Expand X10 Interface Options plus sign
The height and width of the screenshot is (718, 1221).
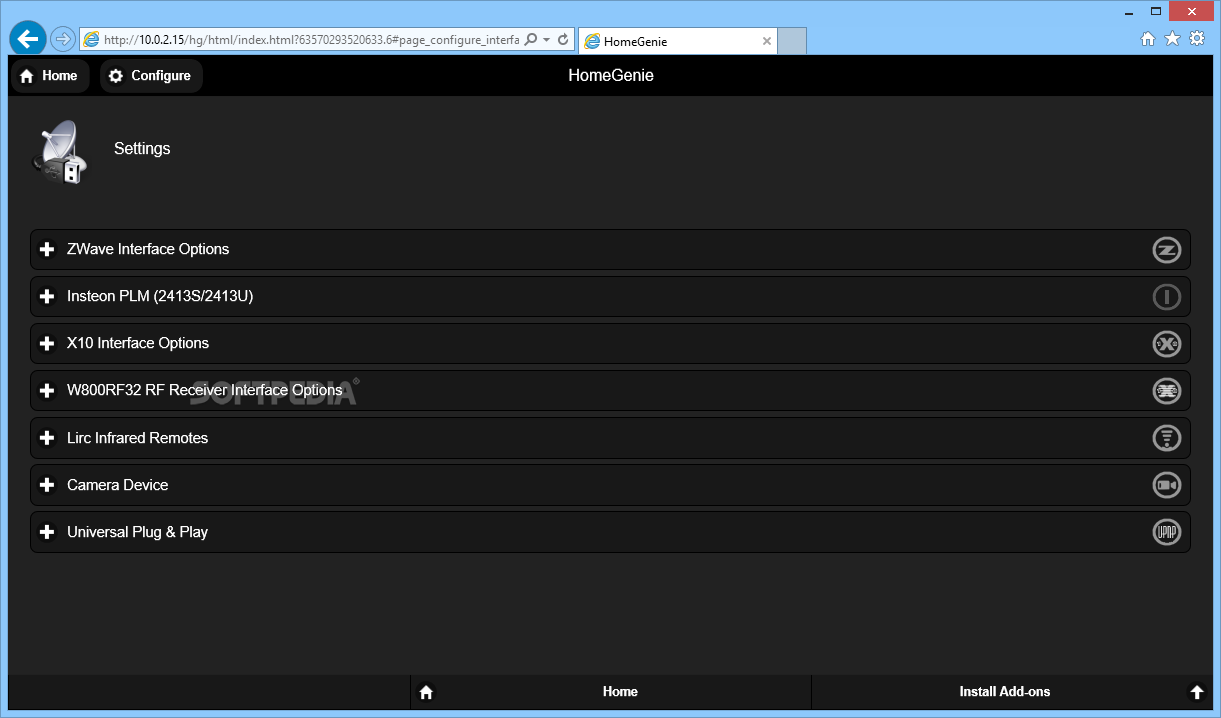coord(46,344)
